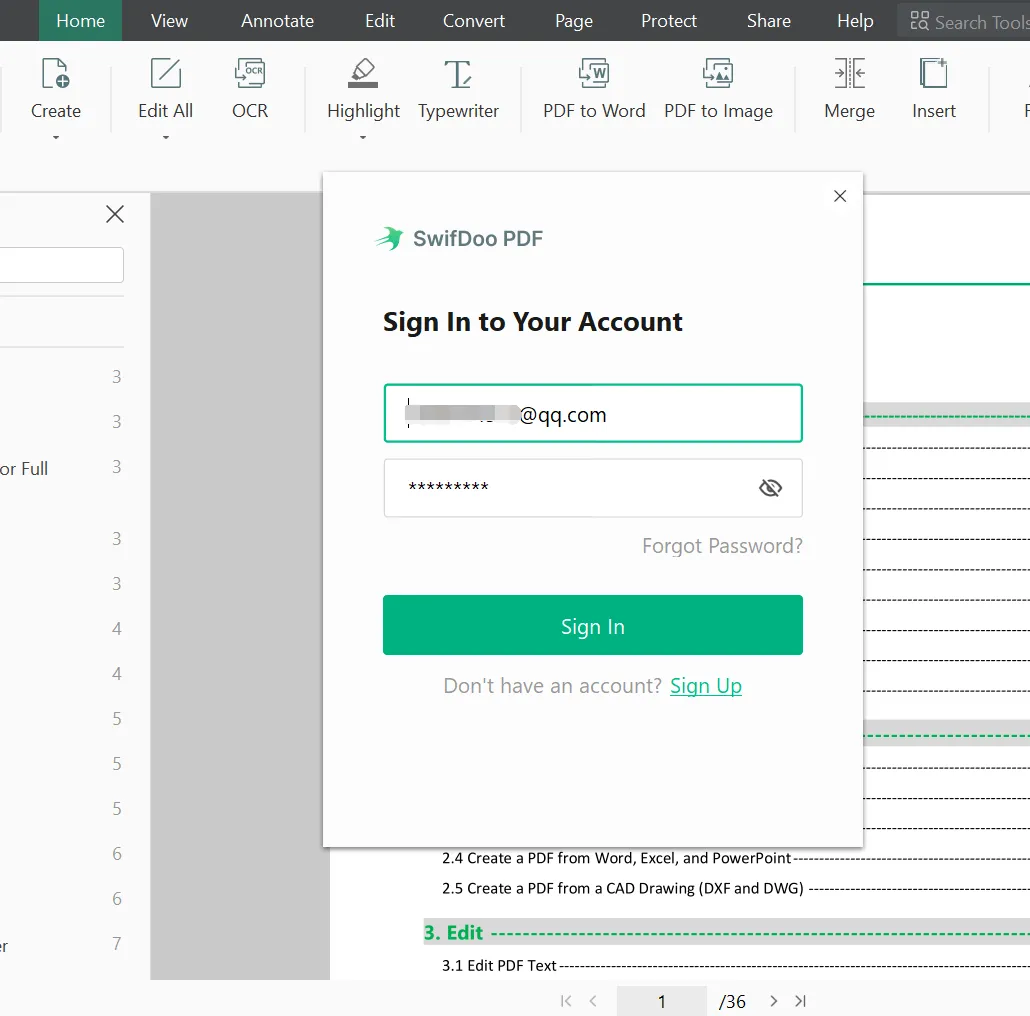Click the page number field

pos(661,1001)
